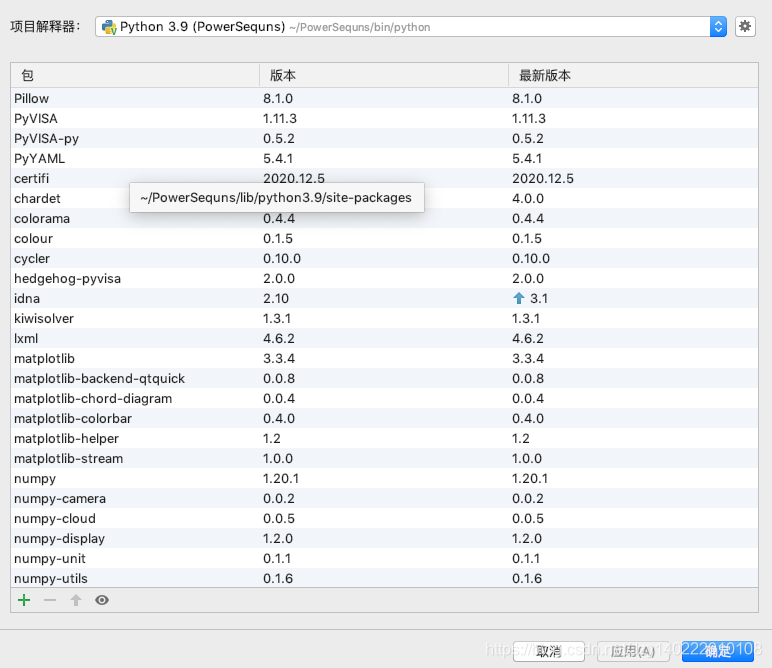Select the lxml package row
Viewport: 772px width, 668px height.
[x=384, y=339]
